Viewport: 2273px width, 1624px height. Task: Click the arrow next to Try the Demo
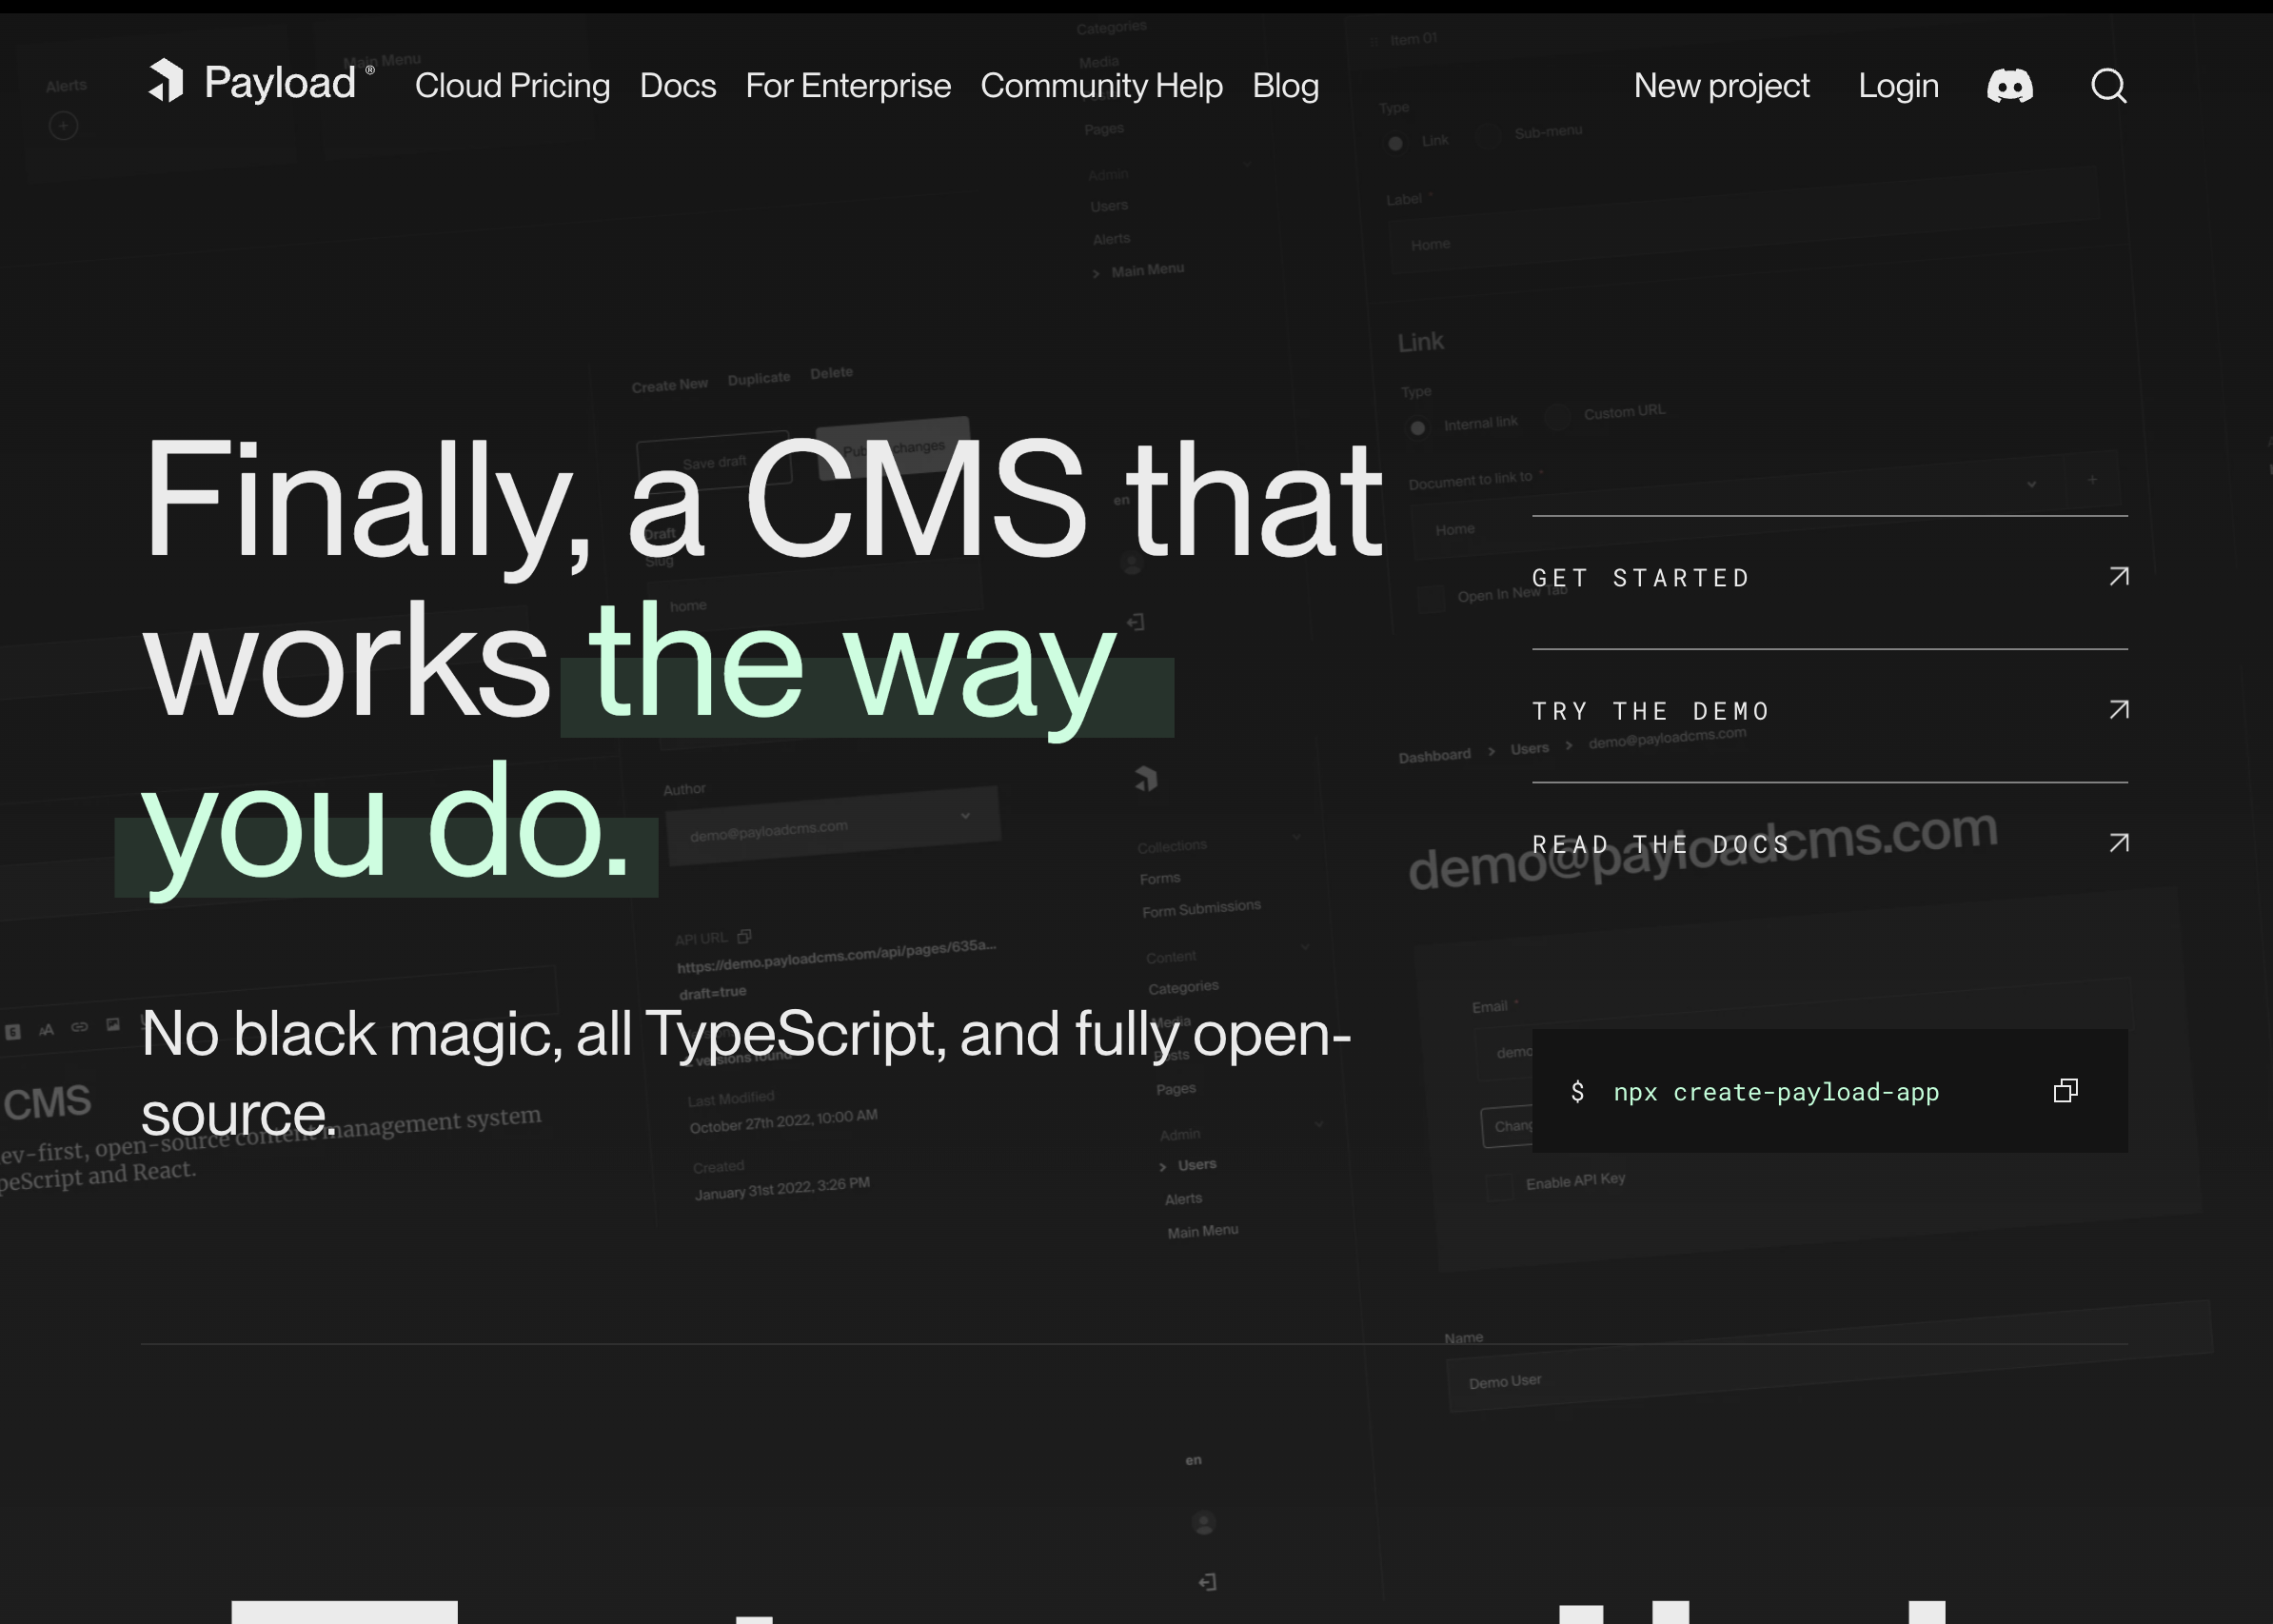click(2118, 710)
